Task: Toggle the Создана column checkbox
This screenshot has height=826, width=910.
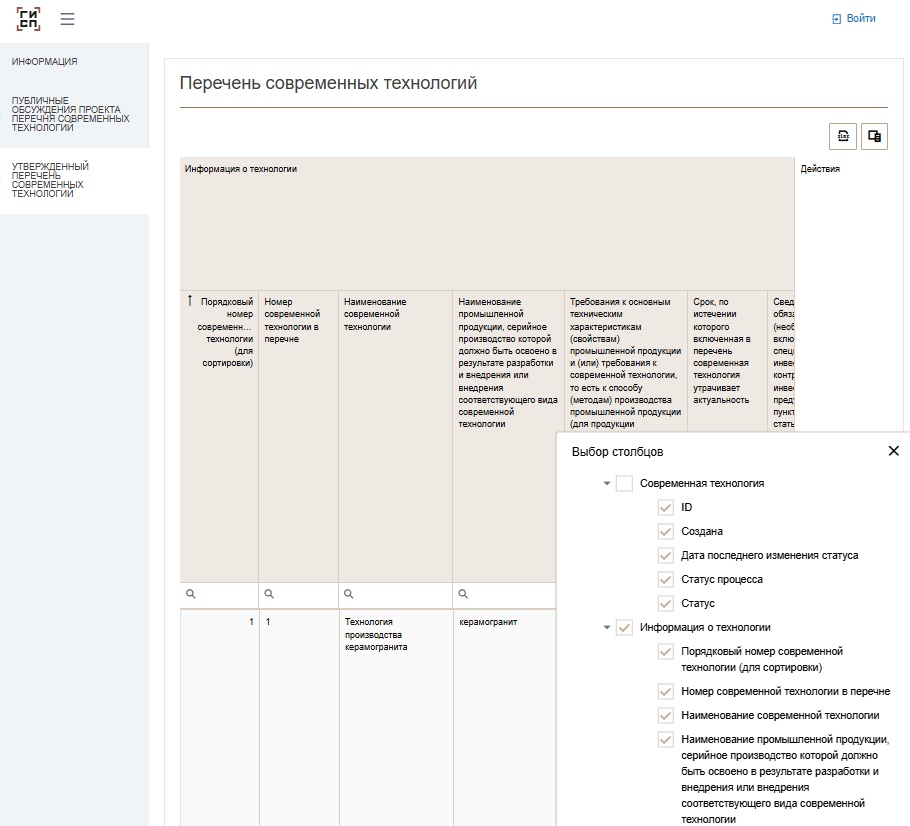Action: click(665, 532)
